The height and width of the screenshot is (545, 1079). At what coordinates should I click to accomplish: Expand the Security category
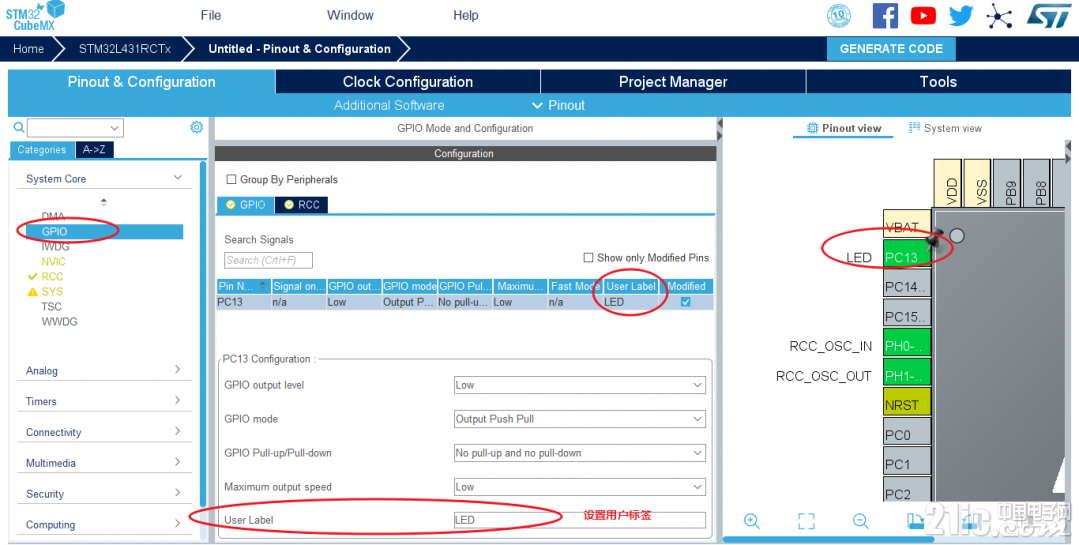pyautogui.click(x=178, y=493)
